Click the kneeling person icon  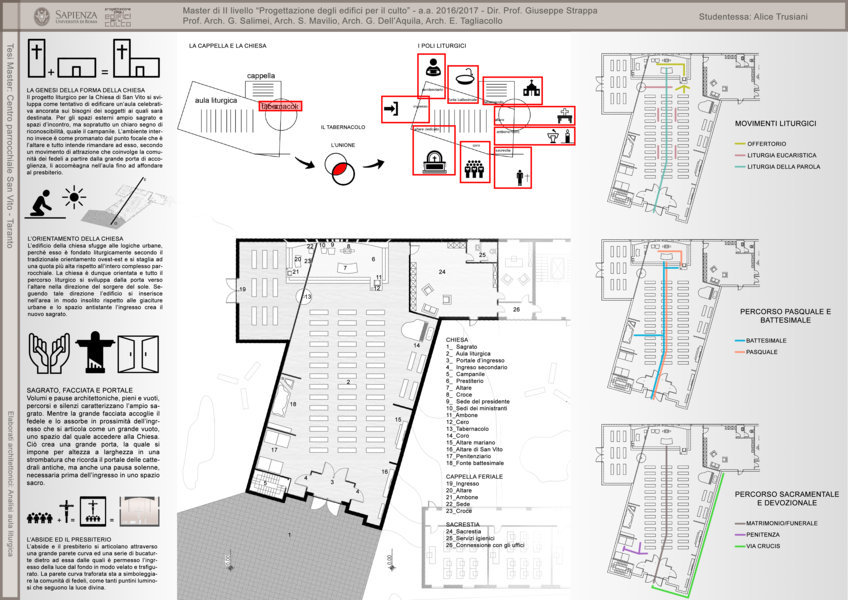click(x=41, y=203)
